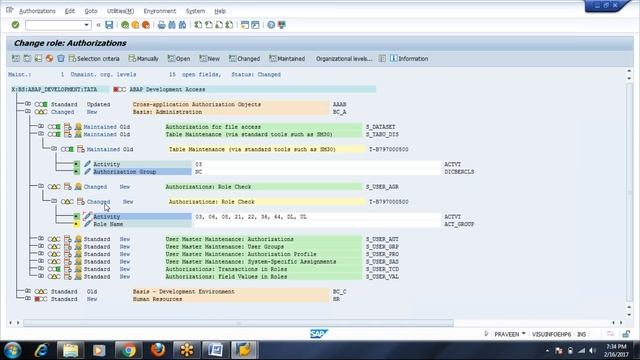Screen dimensions: 640x360
Task: Expand Human Resources node
Action: point(28,299)
